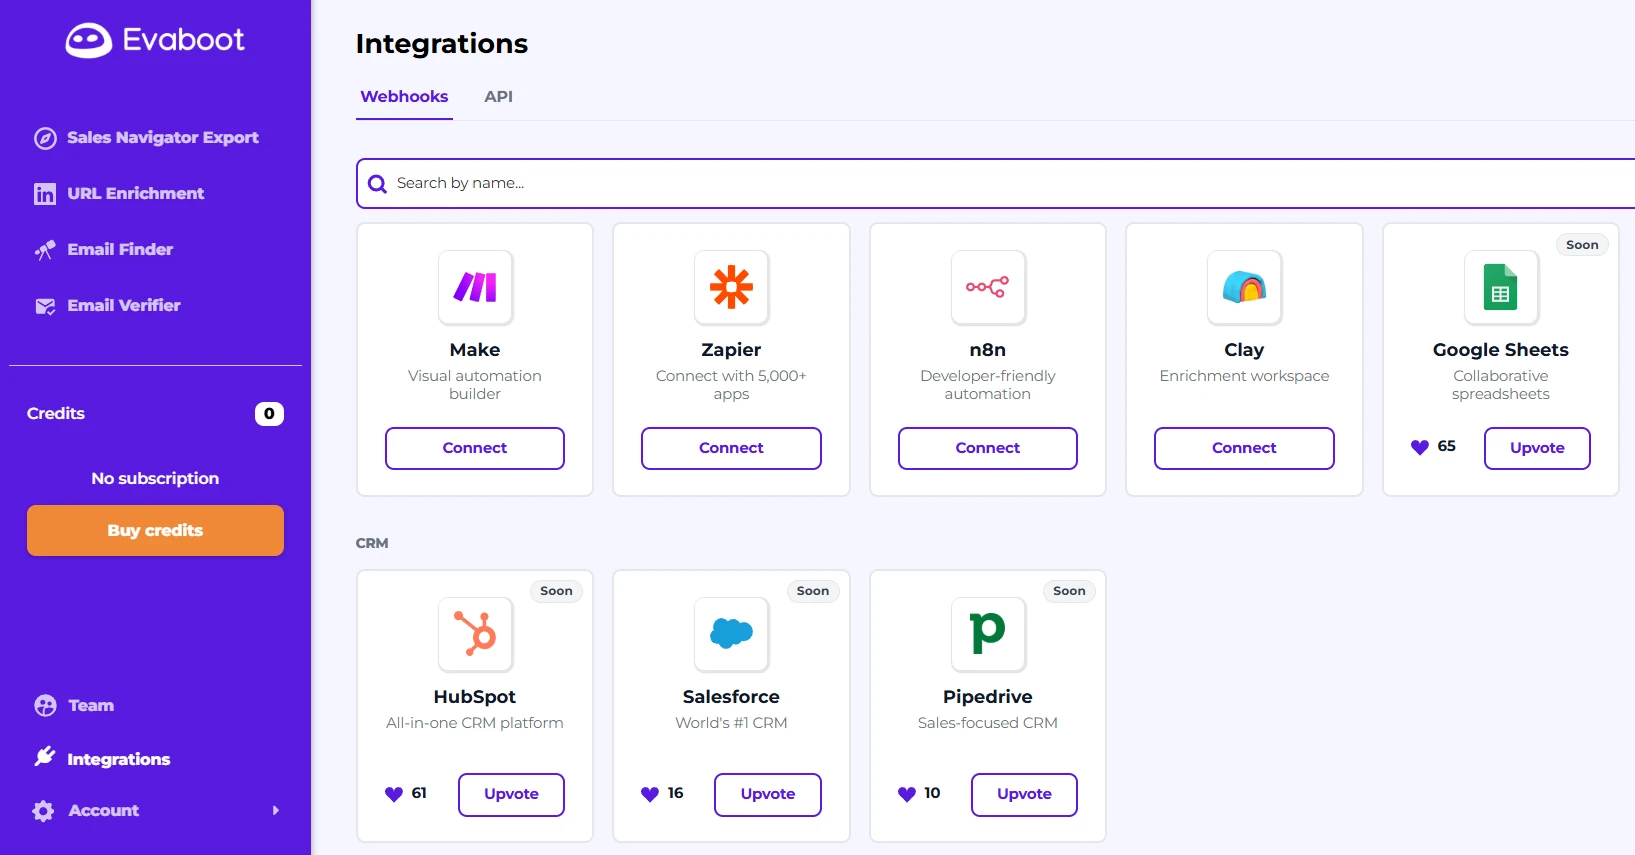This screenshot has width=1635, height=855.
Task: Click the Credits count badge
Action: pos(269,414)
